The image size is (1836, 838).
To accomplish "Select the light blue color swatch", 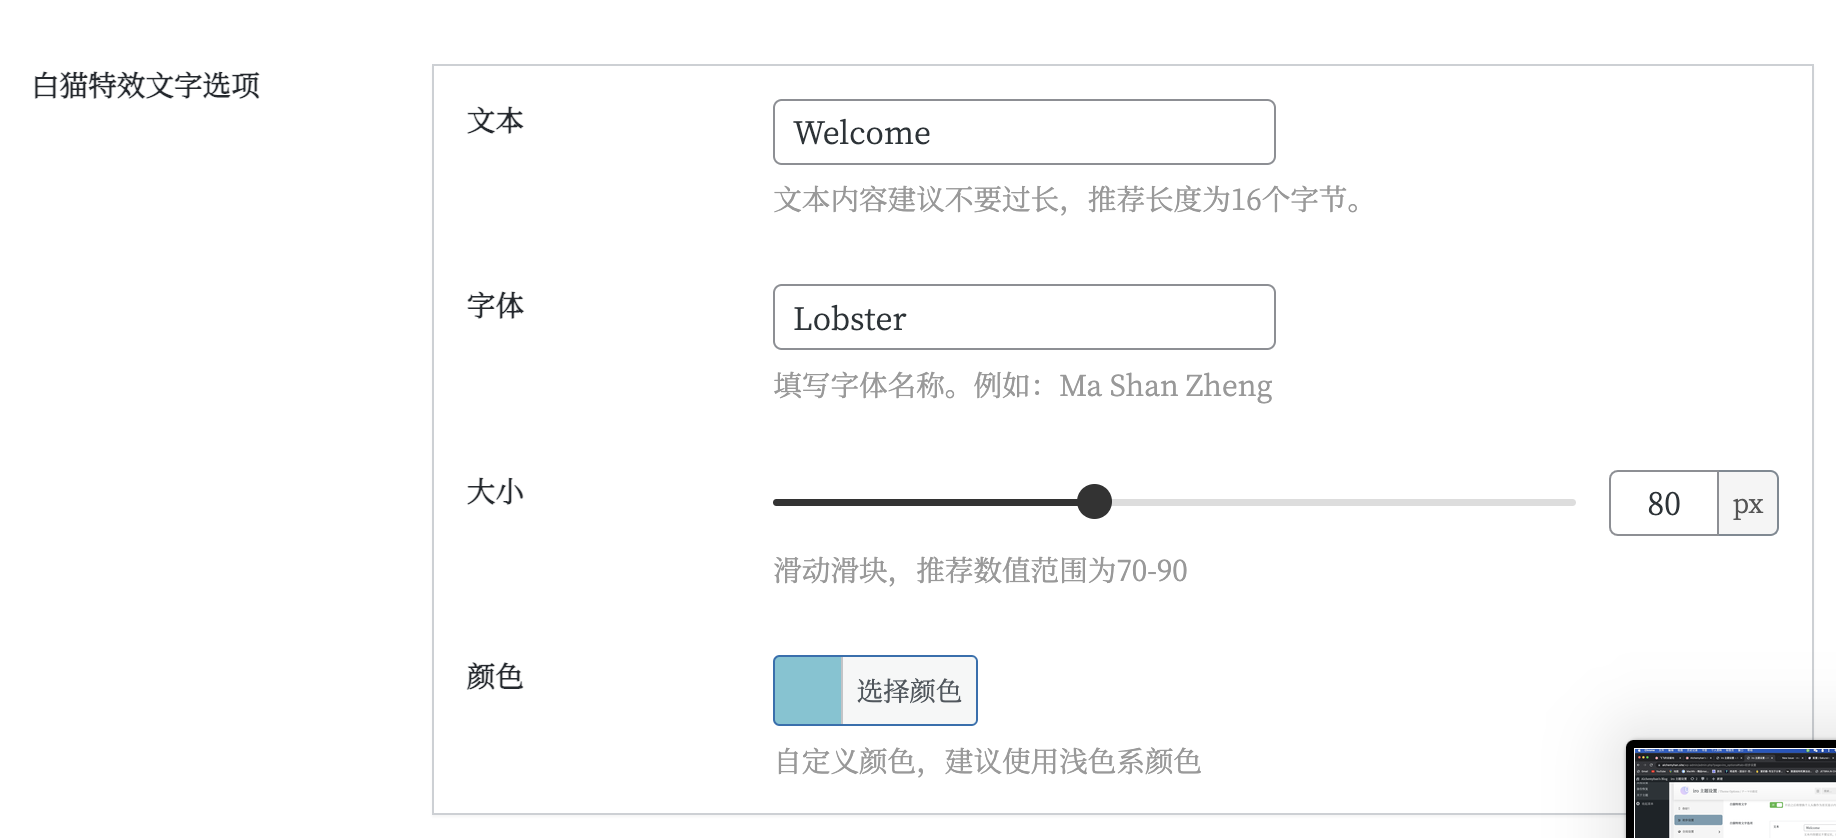I will pyautogui.click(x=807, y=690).
